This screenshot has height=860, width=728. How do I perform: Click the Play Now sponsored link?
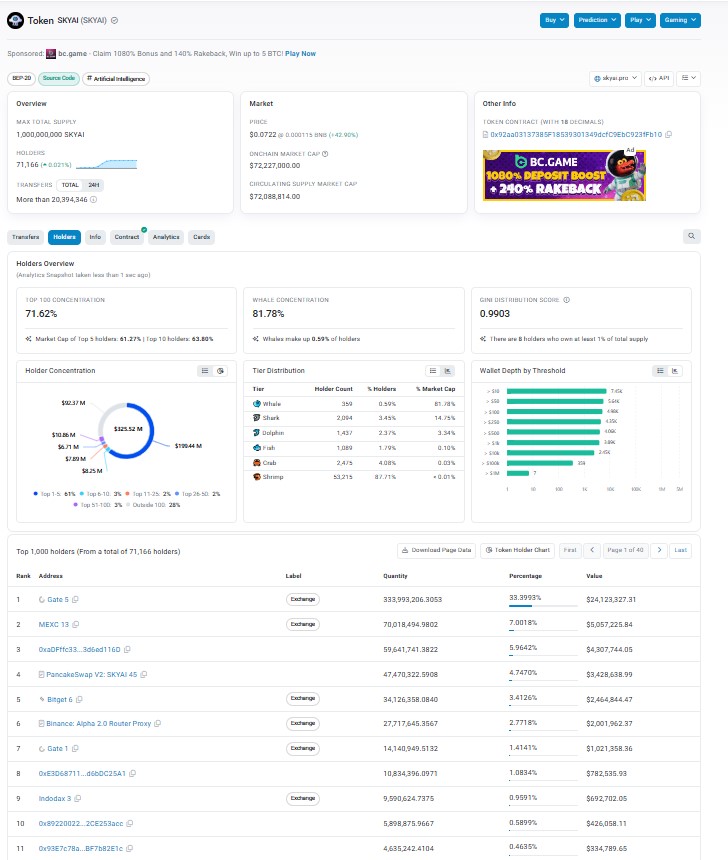coord(300,54)
